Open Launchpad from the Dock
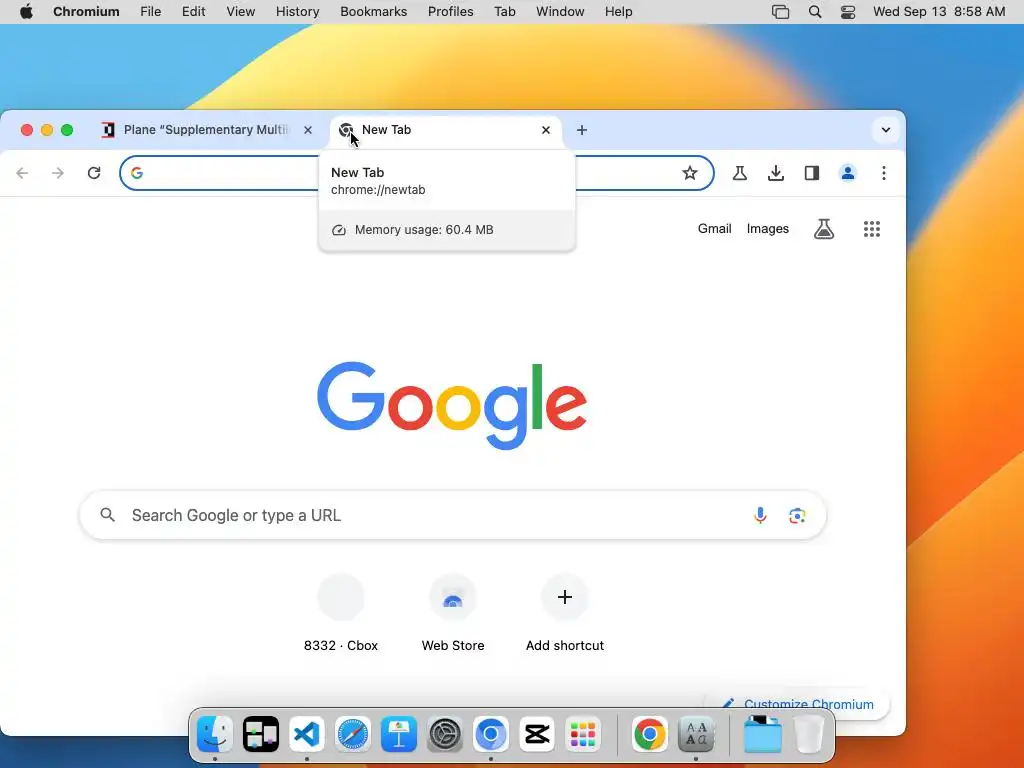 (x=583, y=734)
